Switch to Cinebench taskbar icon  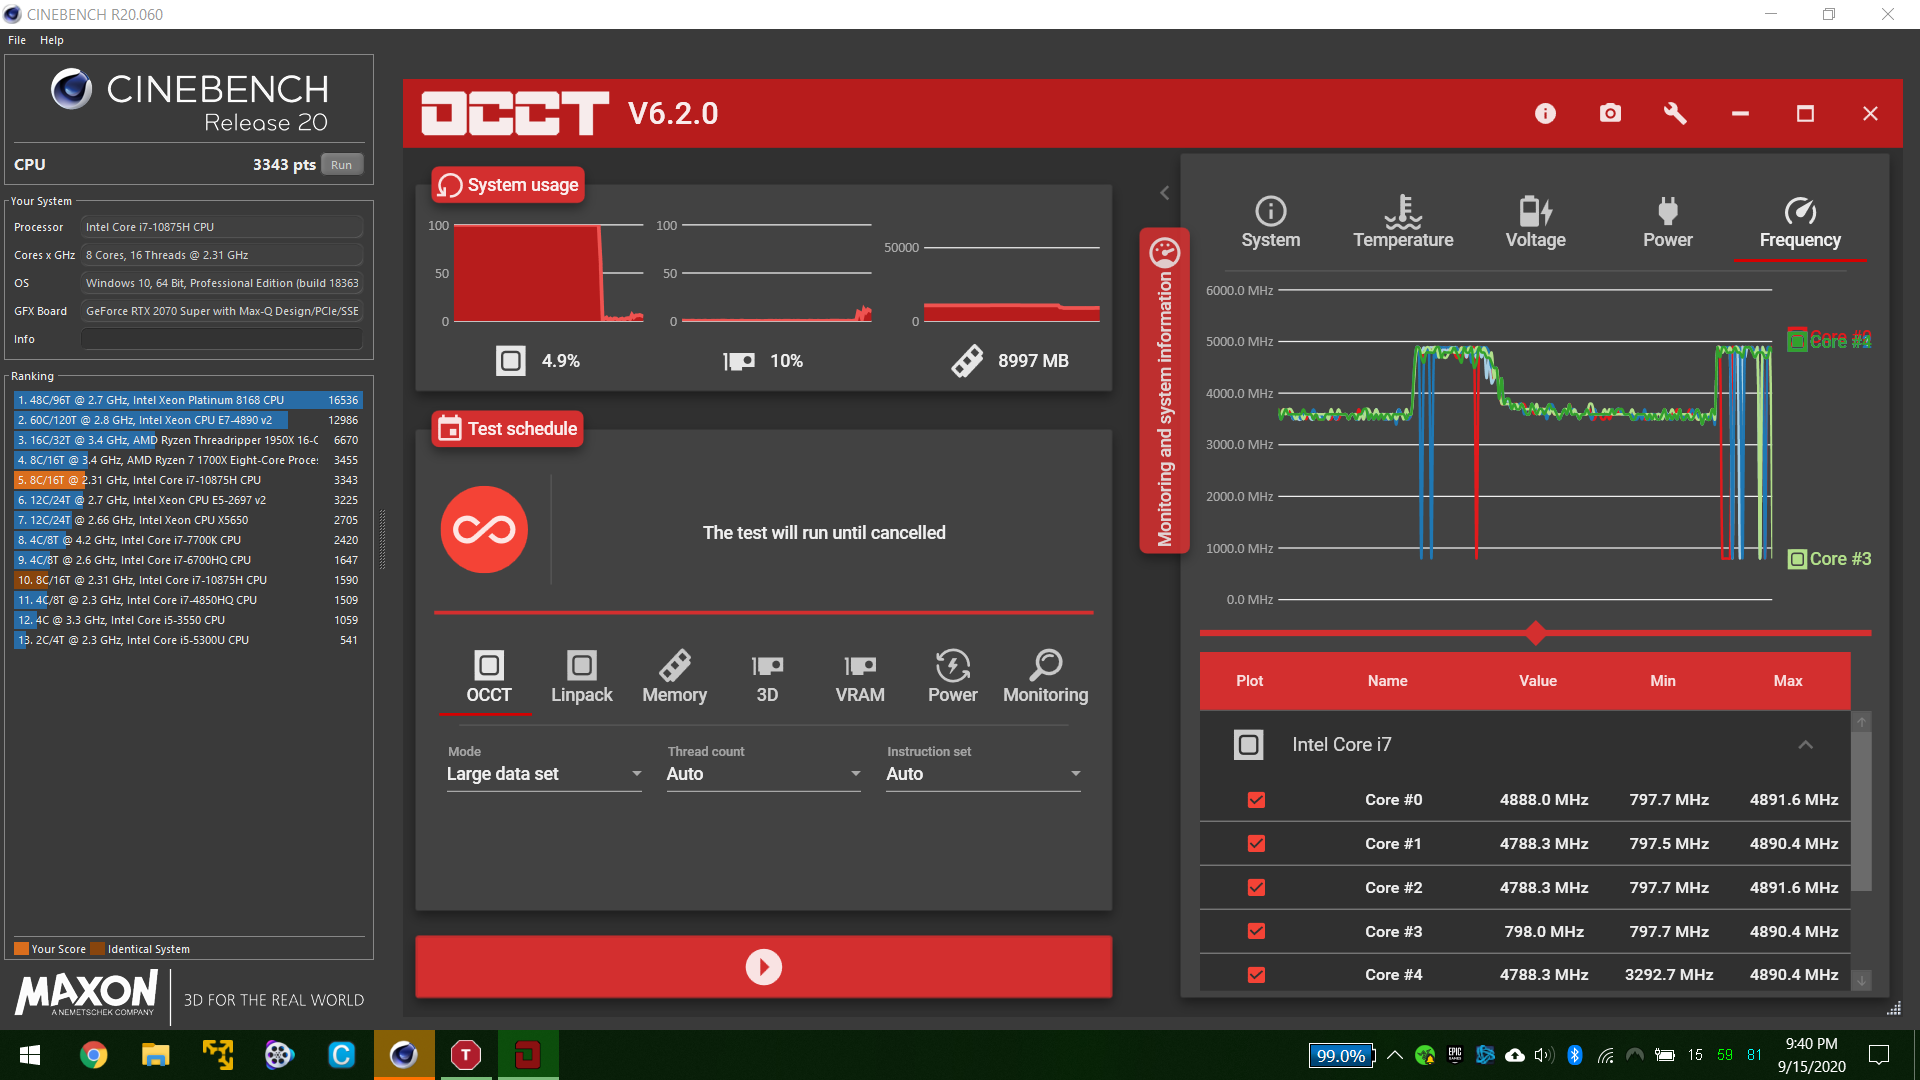[x=404, y=1055]
